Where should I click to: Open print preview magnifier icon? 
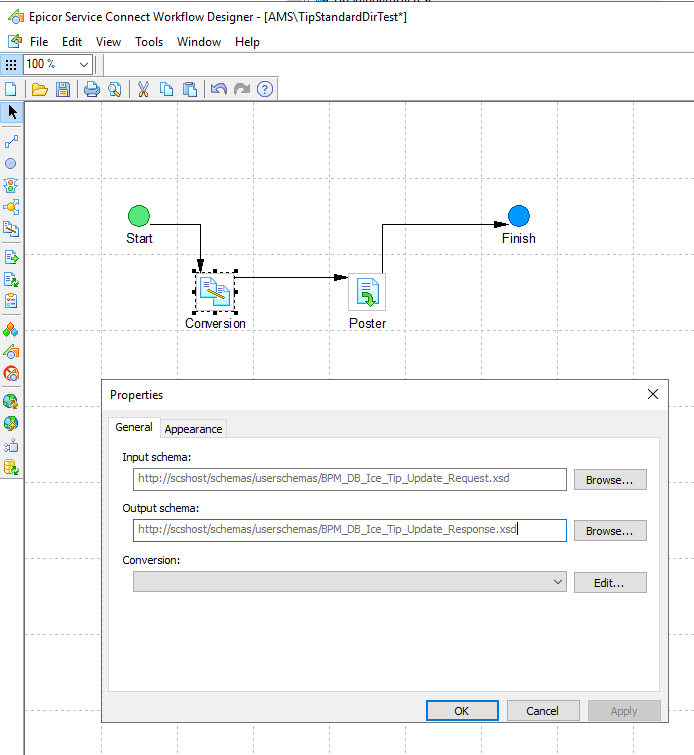click(115, 90)
